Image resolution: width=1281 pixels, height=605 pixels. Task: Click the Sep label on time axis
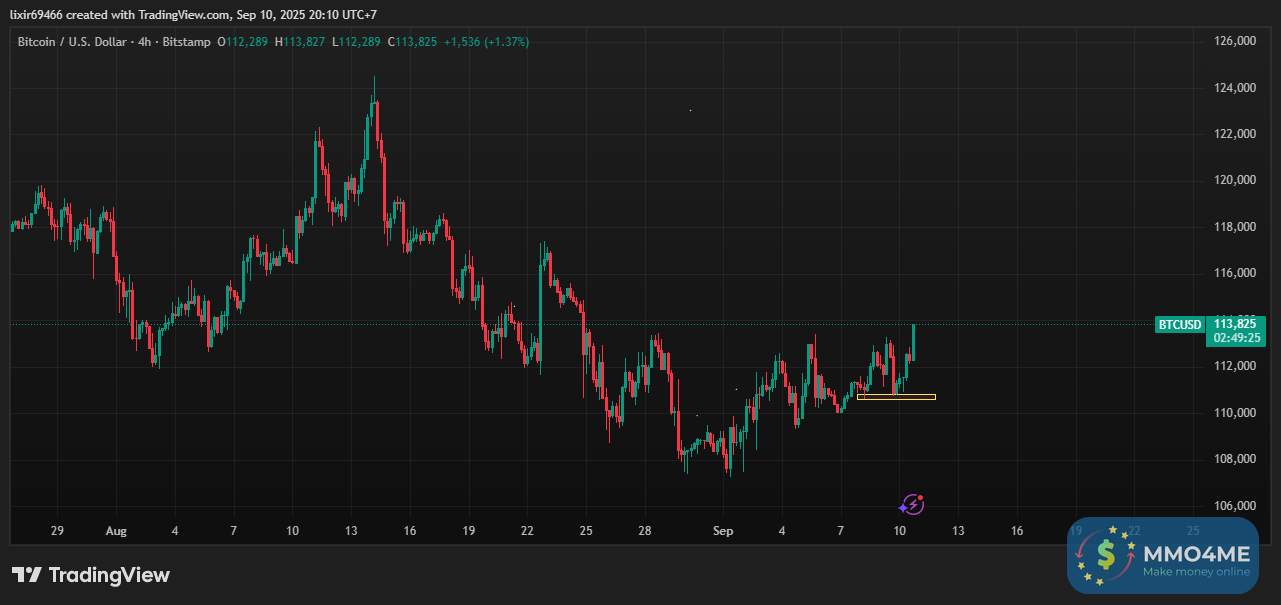coord(723,531)
